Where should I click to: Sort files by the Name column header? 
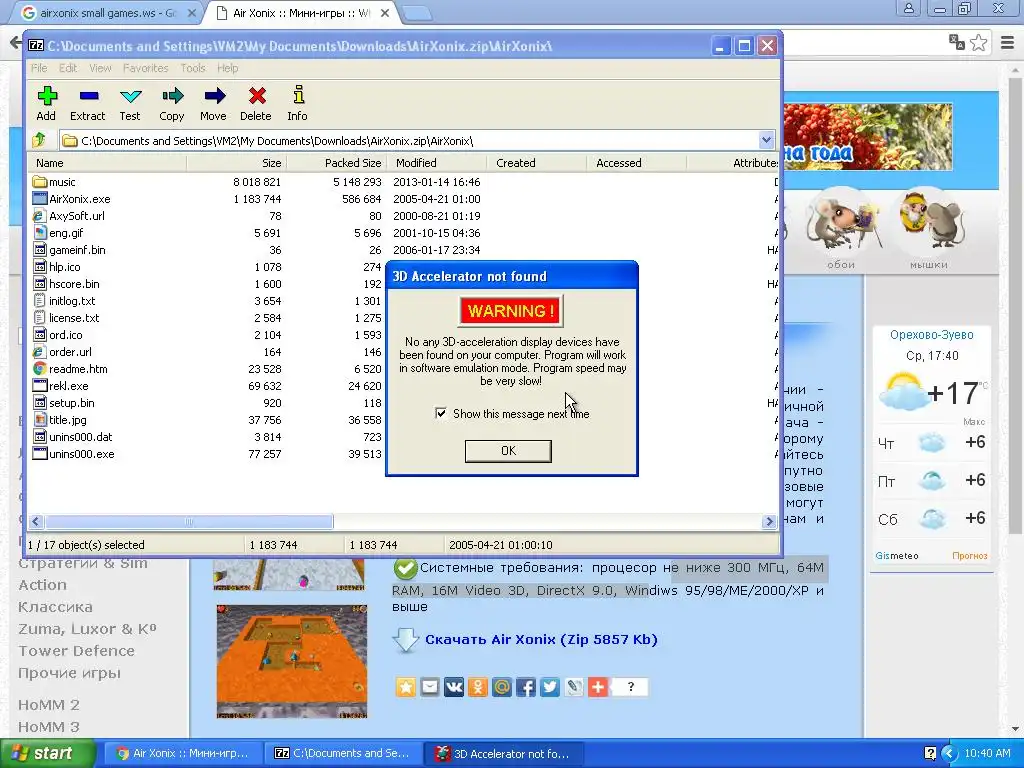click(x=108, y=163)
